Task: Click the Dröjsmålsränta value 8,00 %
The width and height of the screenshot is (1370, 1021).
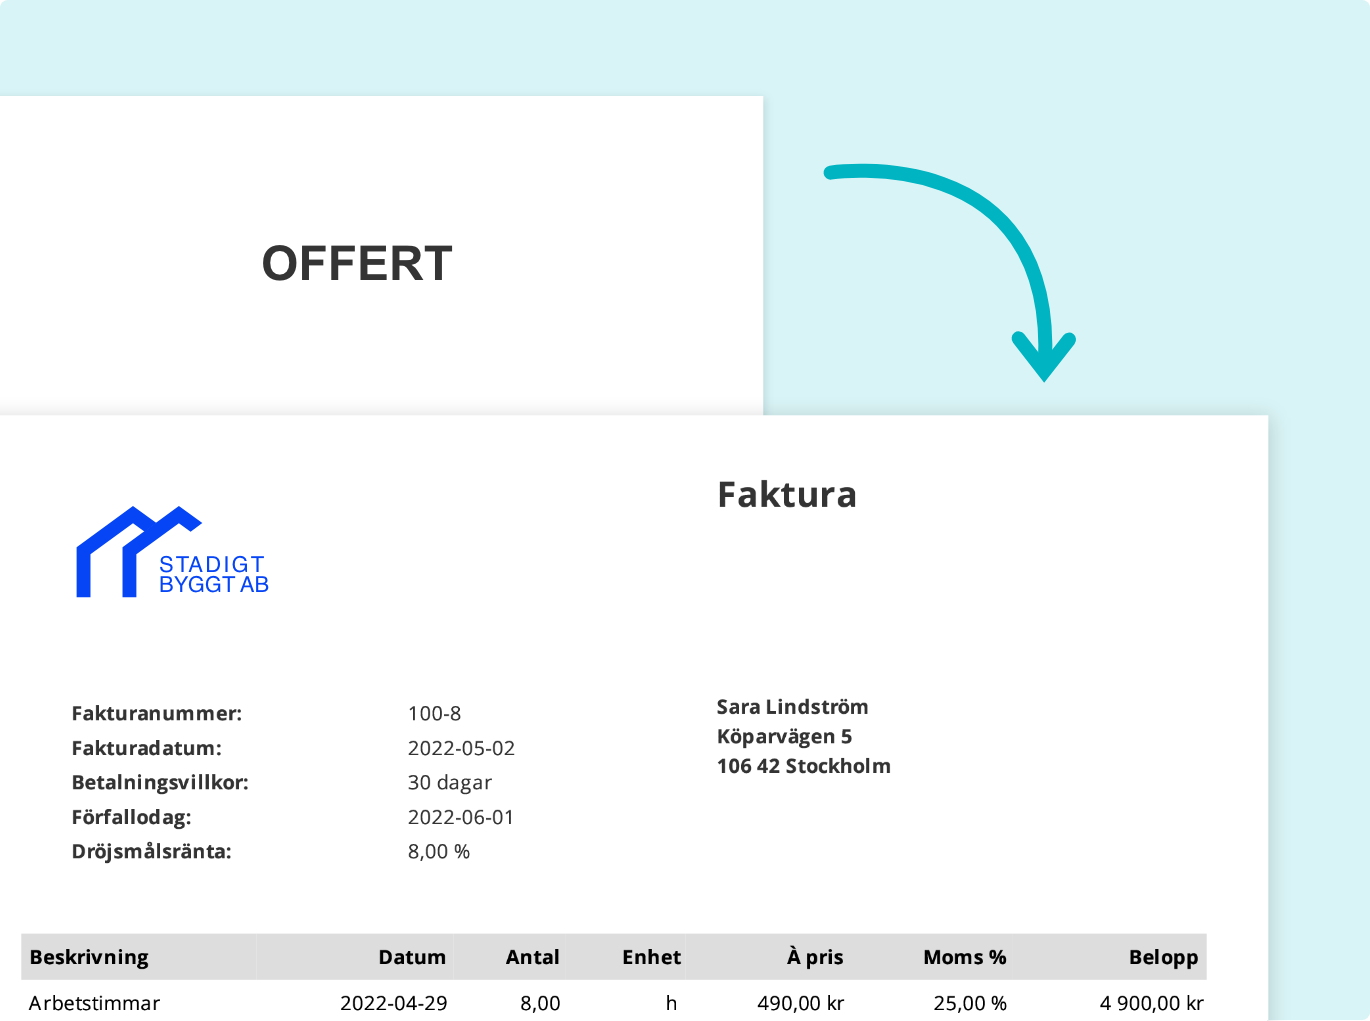Action: [x=439, y=852]
